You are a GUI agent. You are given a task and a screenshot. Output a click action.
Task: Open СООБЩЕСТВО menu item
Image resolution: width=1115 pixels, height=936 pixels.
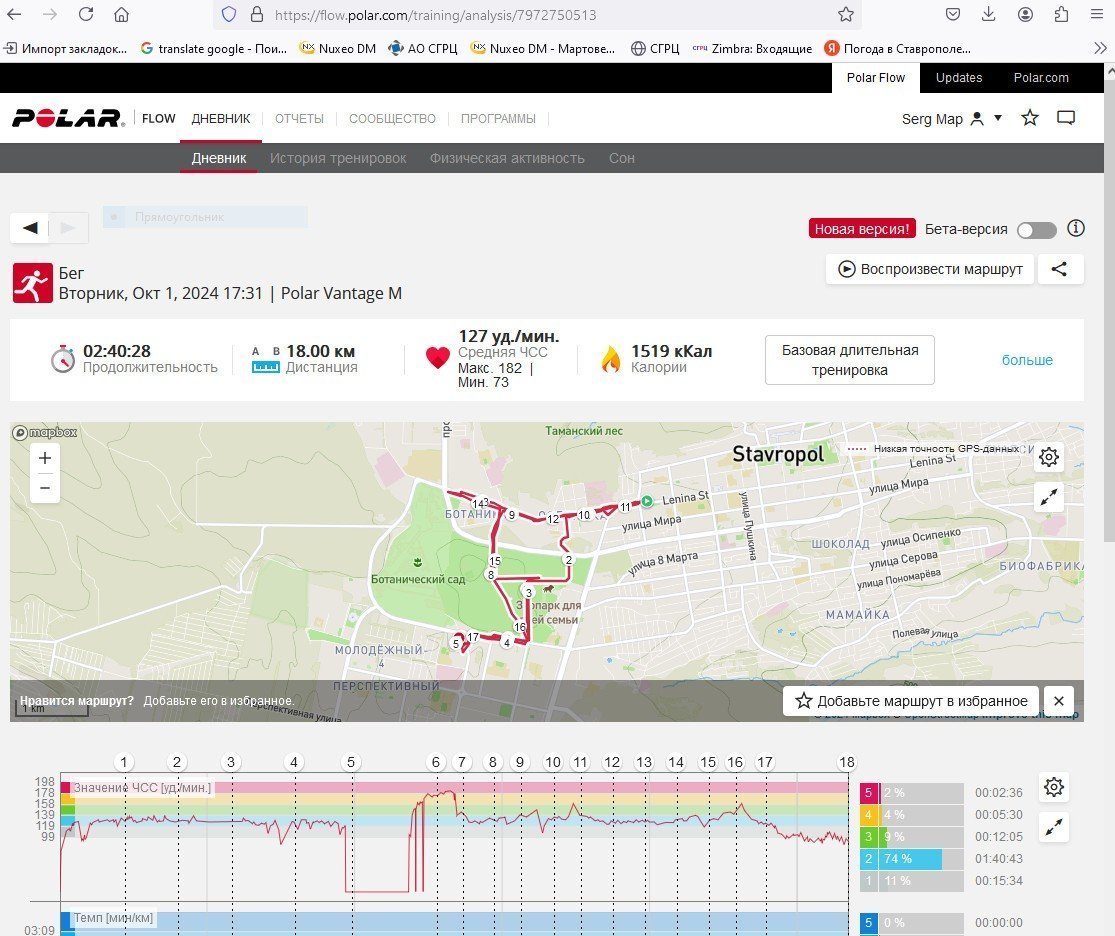click(393, 119)
